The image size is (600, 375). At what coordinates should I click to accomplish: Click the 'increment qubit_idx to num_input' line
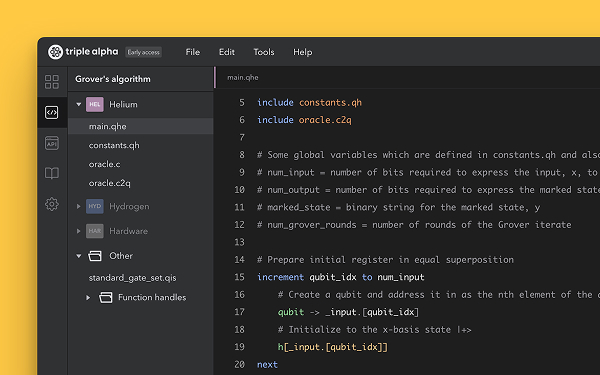click(341, 277)
